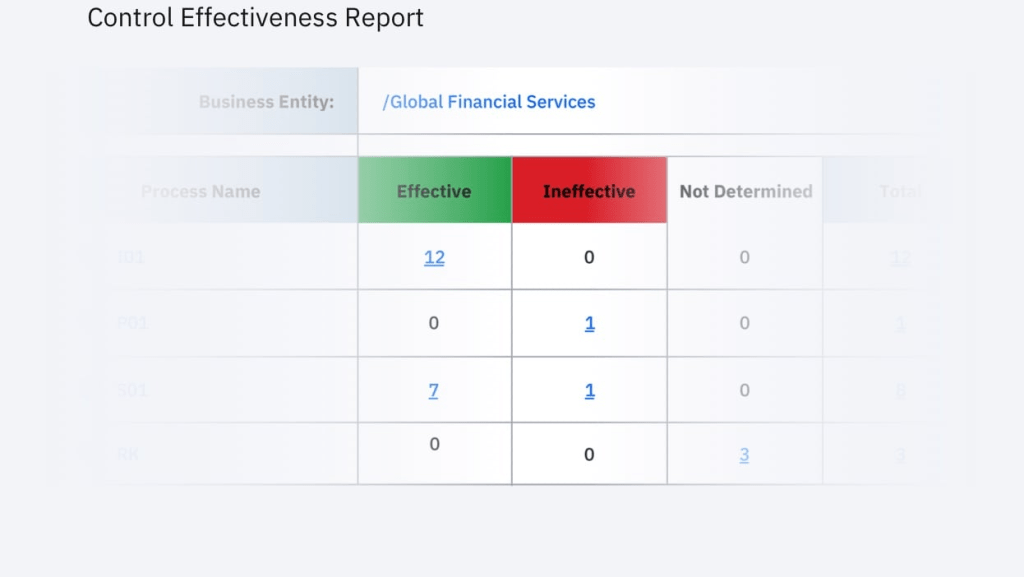
Task: Click the zero Effective cell for P01
Action: click(434, 323)
